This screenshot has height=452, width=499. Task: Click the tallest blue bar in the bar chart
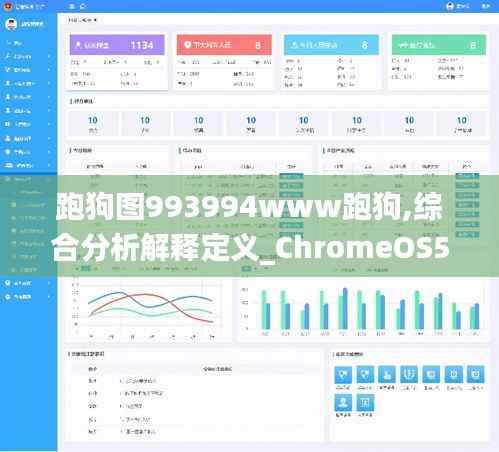[345, 308]
